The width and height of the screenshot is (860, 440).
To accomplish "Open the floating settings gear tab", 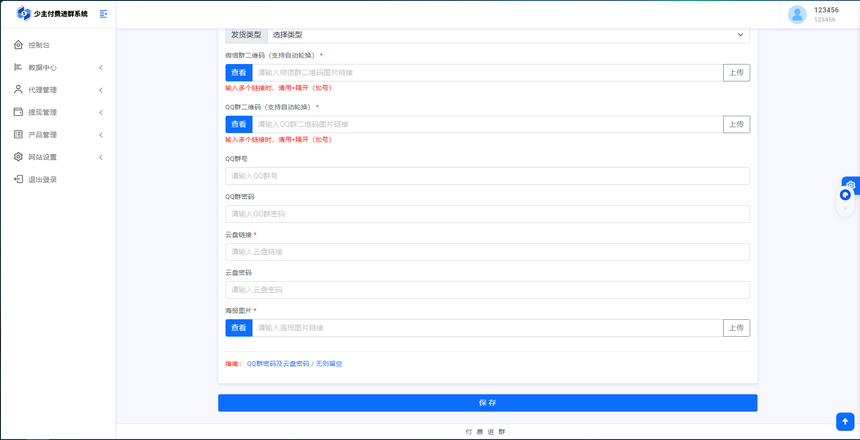I will [851, 184].
